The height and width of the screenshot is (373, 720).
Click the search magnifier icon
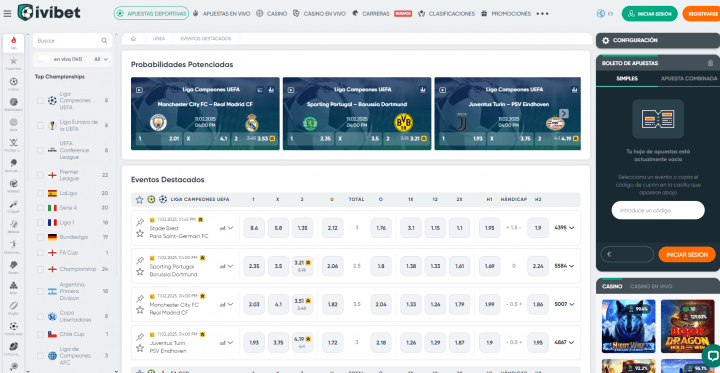pos(104,41)
